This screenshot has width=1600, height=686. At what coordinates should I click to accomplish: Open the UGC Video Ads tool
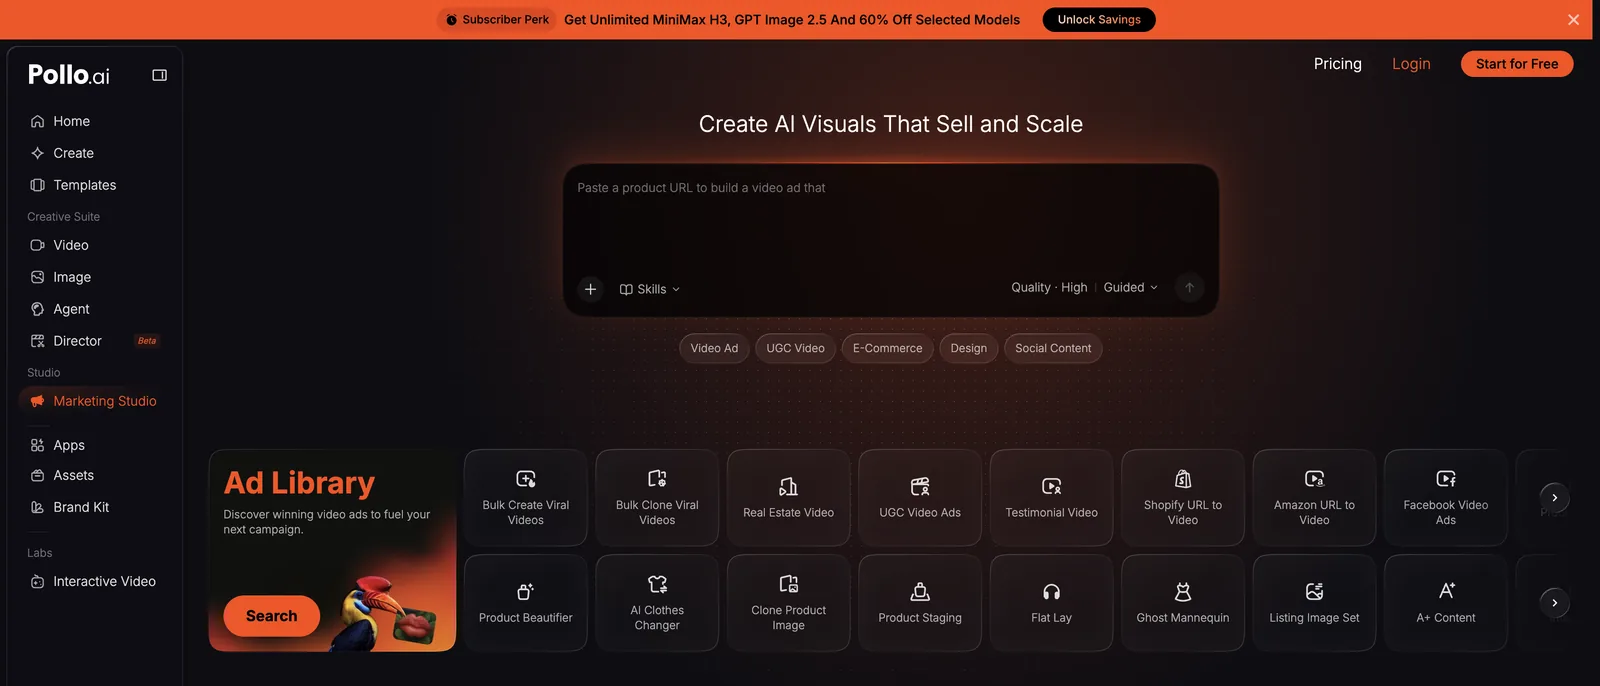point(920,498)
